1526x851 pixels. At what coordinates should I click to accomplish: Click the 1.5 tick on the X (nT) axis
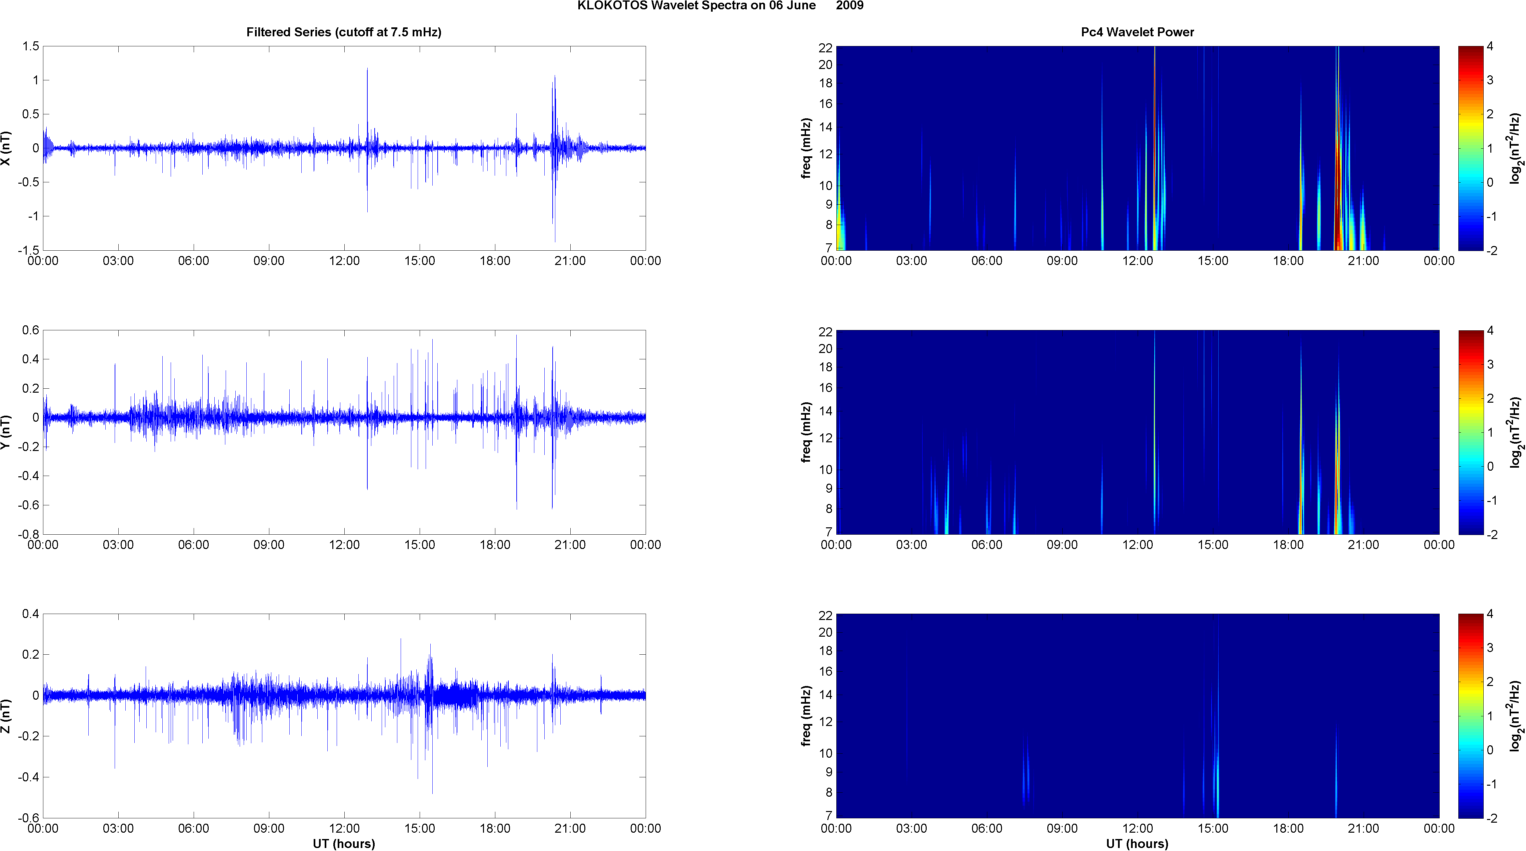(30, 47)
